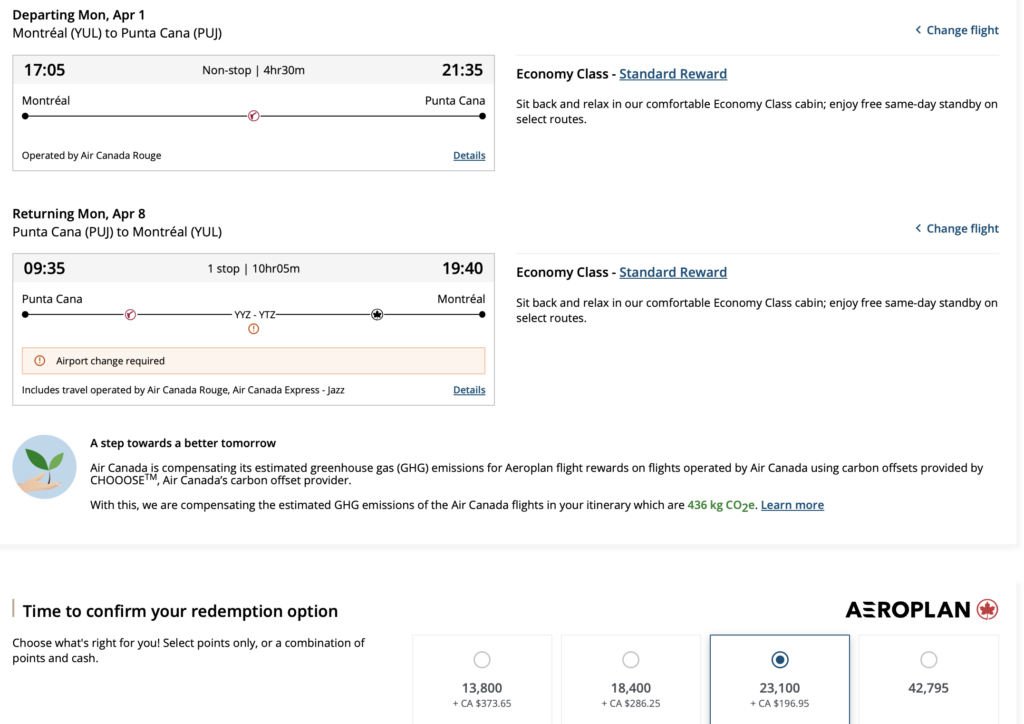This screenshot has width=1024, height=724.
Task: Open Details for the returning flight
Action: (469, 390)
